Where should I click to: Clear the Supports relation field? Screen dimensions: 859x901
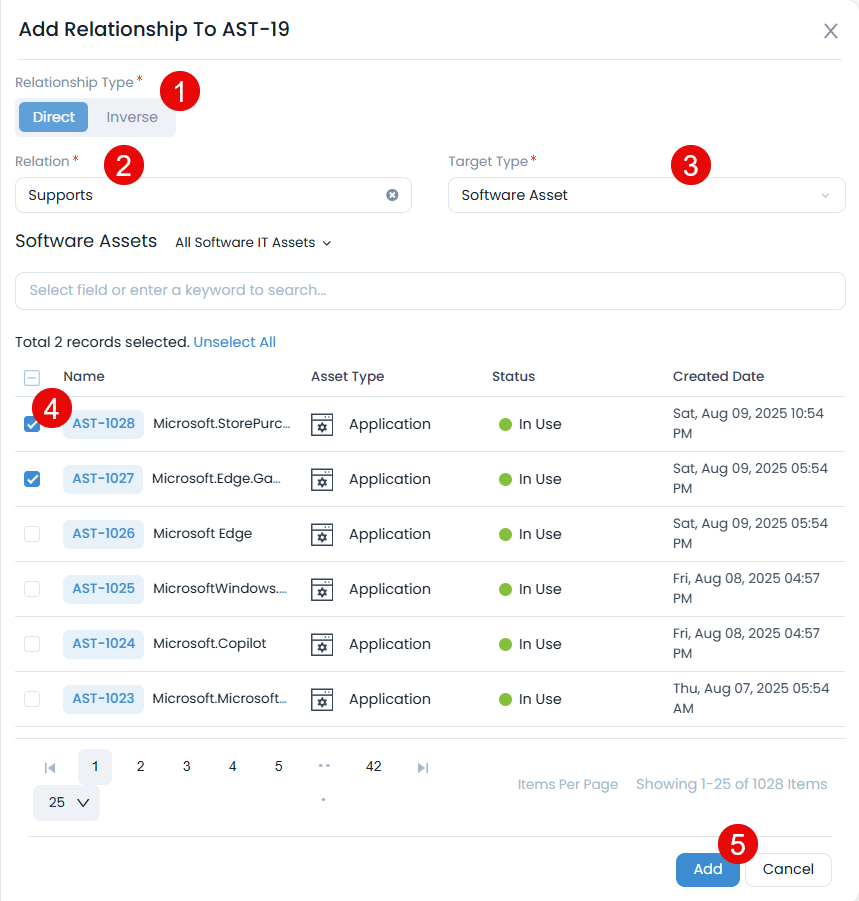pos(392,195)
